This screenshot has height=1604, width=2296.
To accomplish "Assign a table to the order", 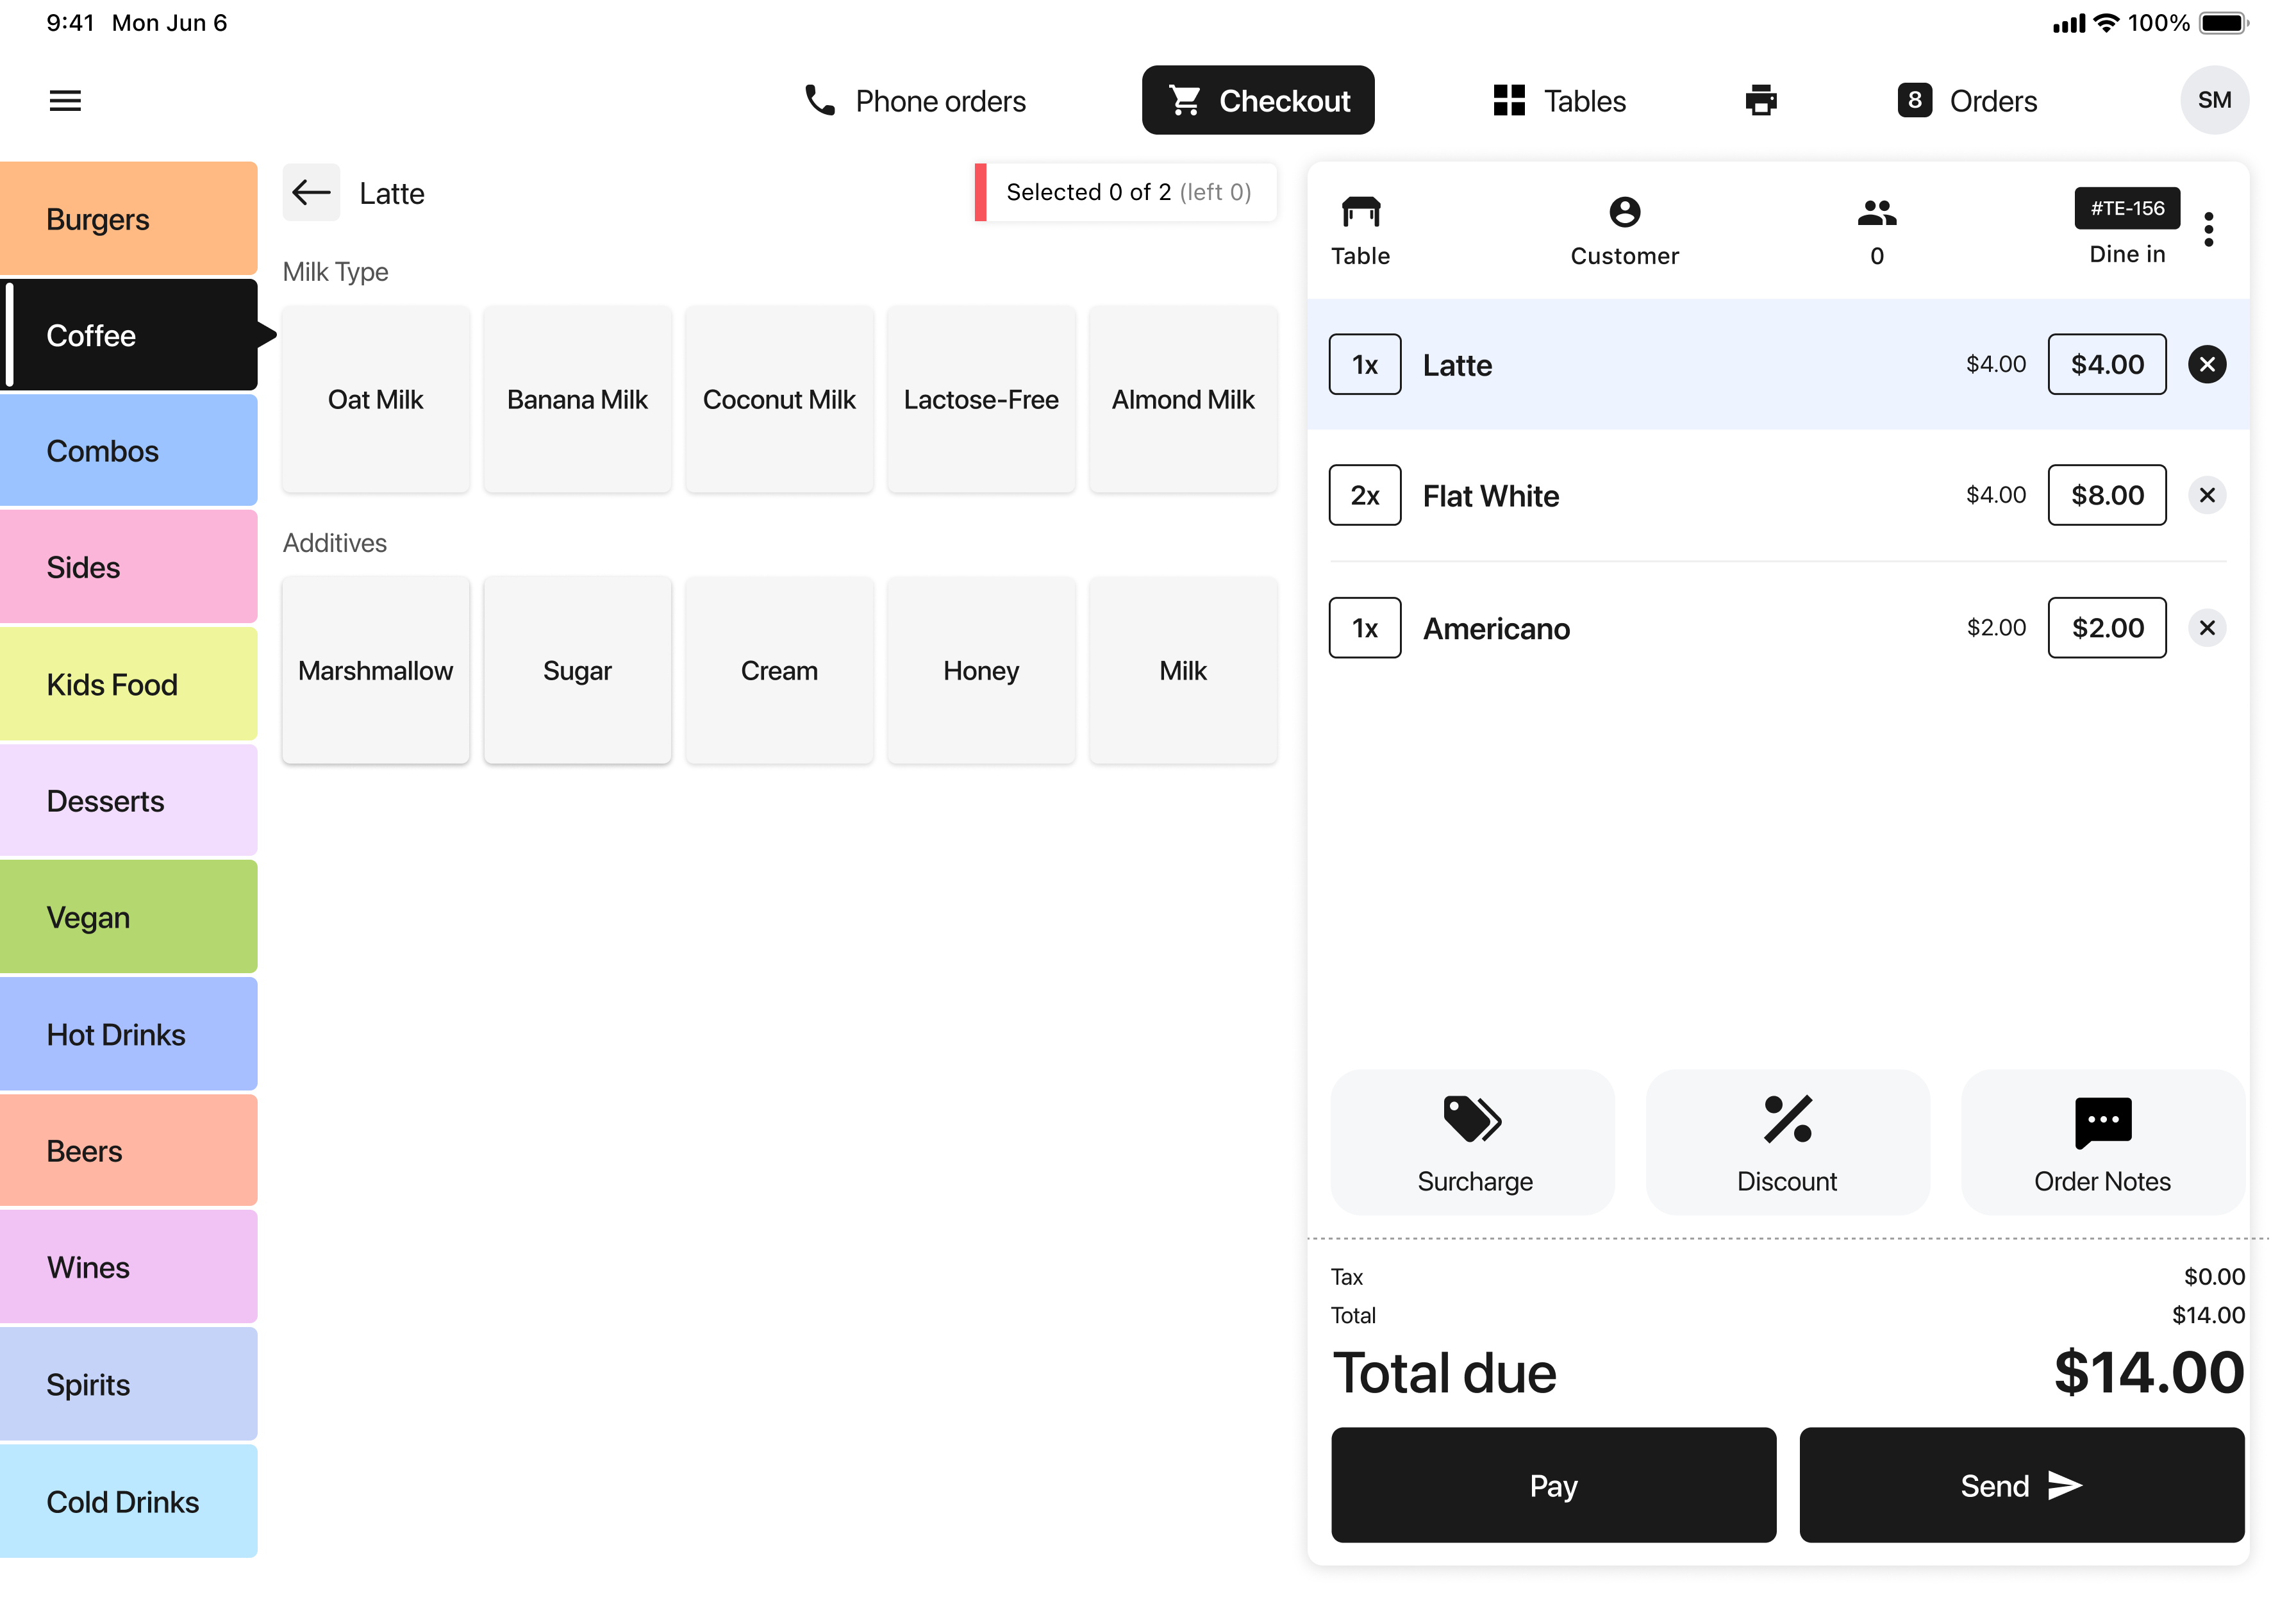I will [x=1361, y=231].
